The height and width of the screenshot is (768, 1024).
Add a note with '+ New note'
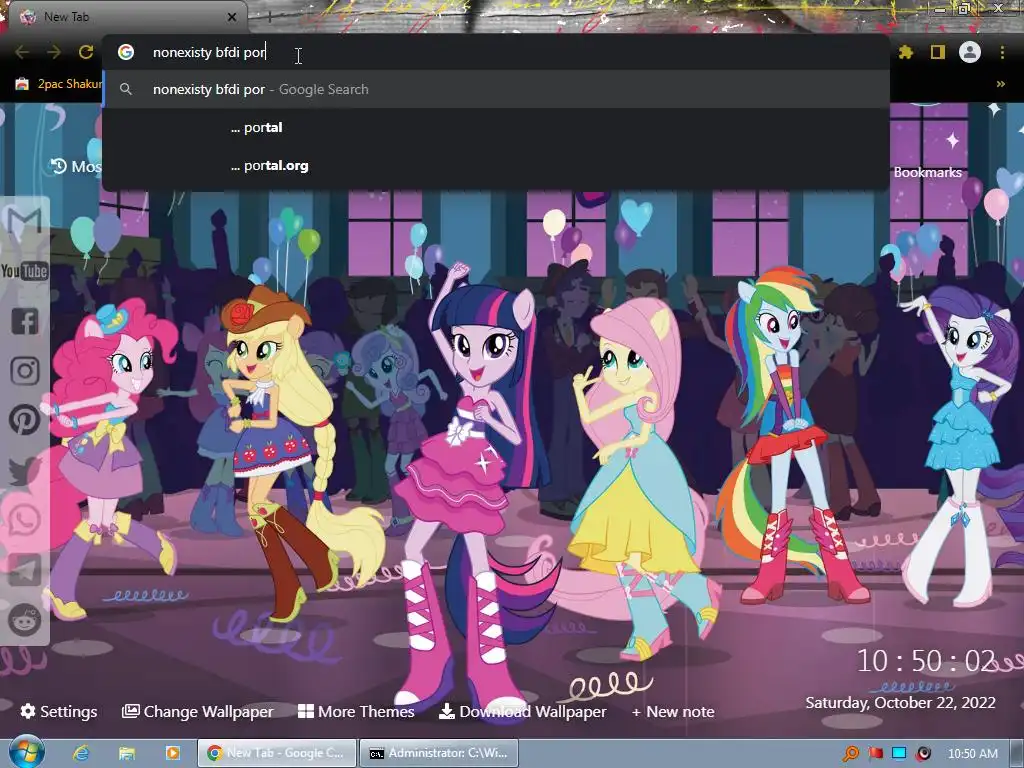coord(673,711)
